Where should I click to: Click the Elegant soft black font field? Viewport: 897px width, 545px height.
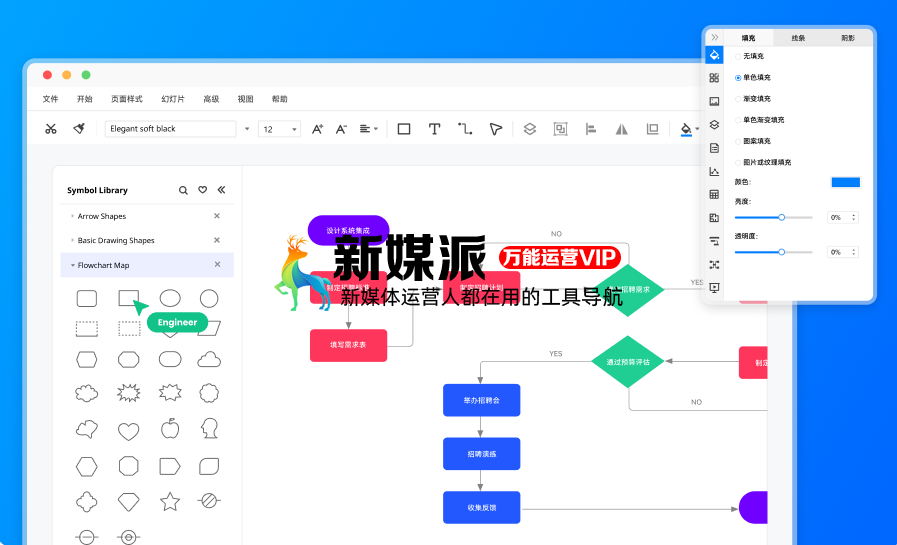[x=170, y=129]
